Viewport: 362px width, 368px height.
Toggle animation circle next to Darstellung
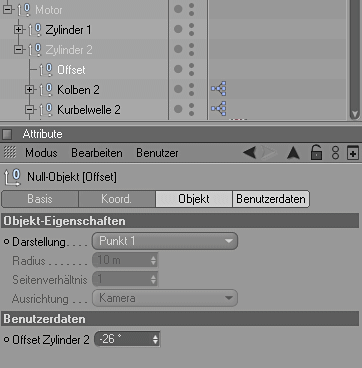click(x=6, y=242)
